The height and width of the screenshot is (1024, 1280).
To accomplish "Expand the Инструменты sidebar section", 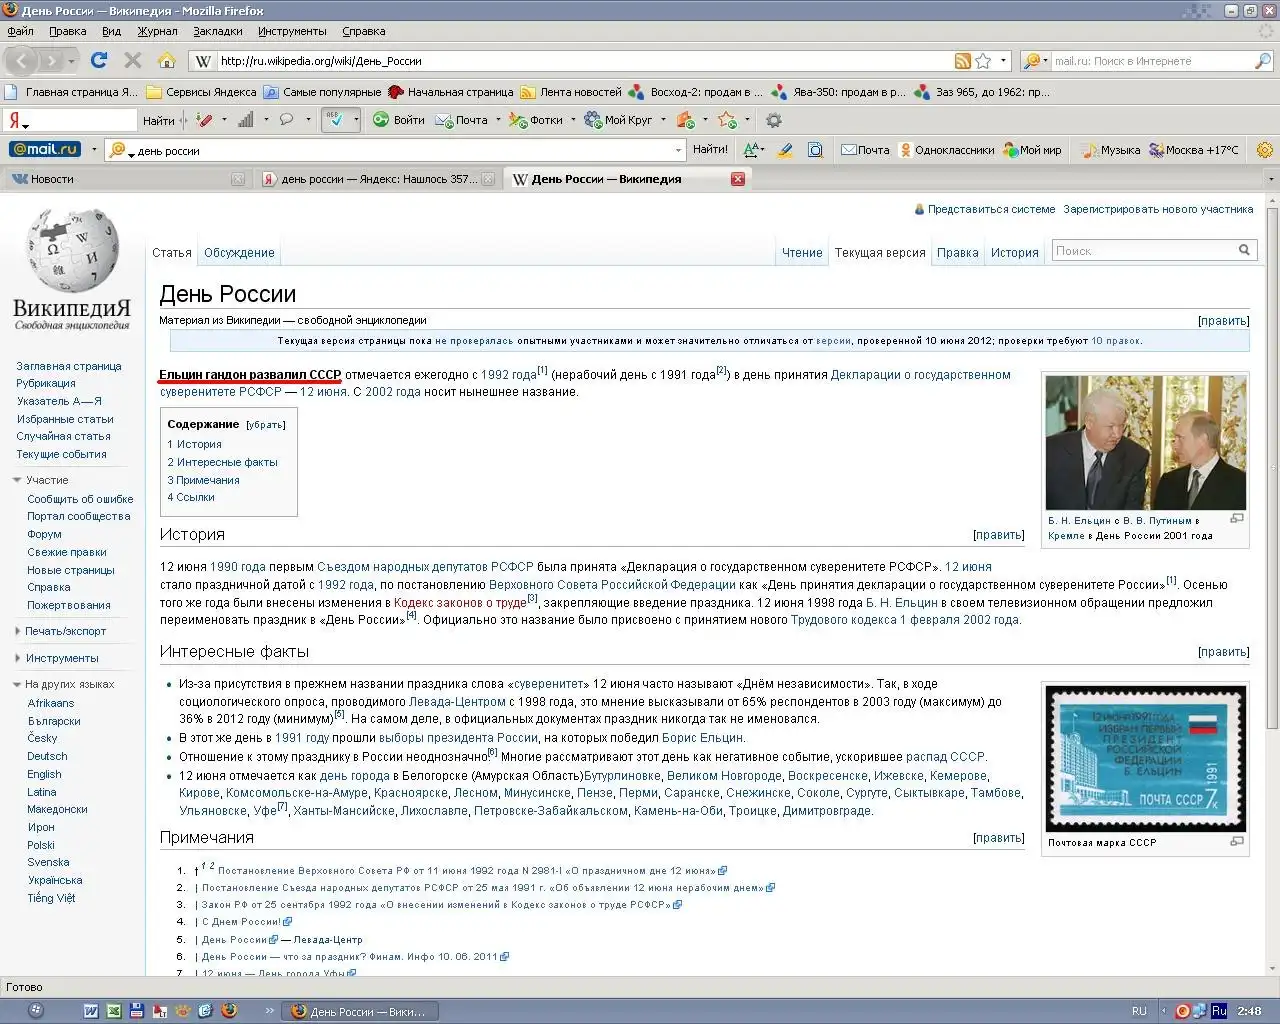I will pyautogui.click(x=18, y=658).
